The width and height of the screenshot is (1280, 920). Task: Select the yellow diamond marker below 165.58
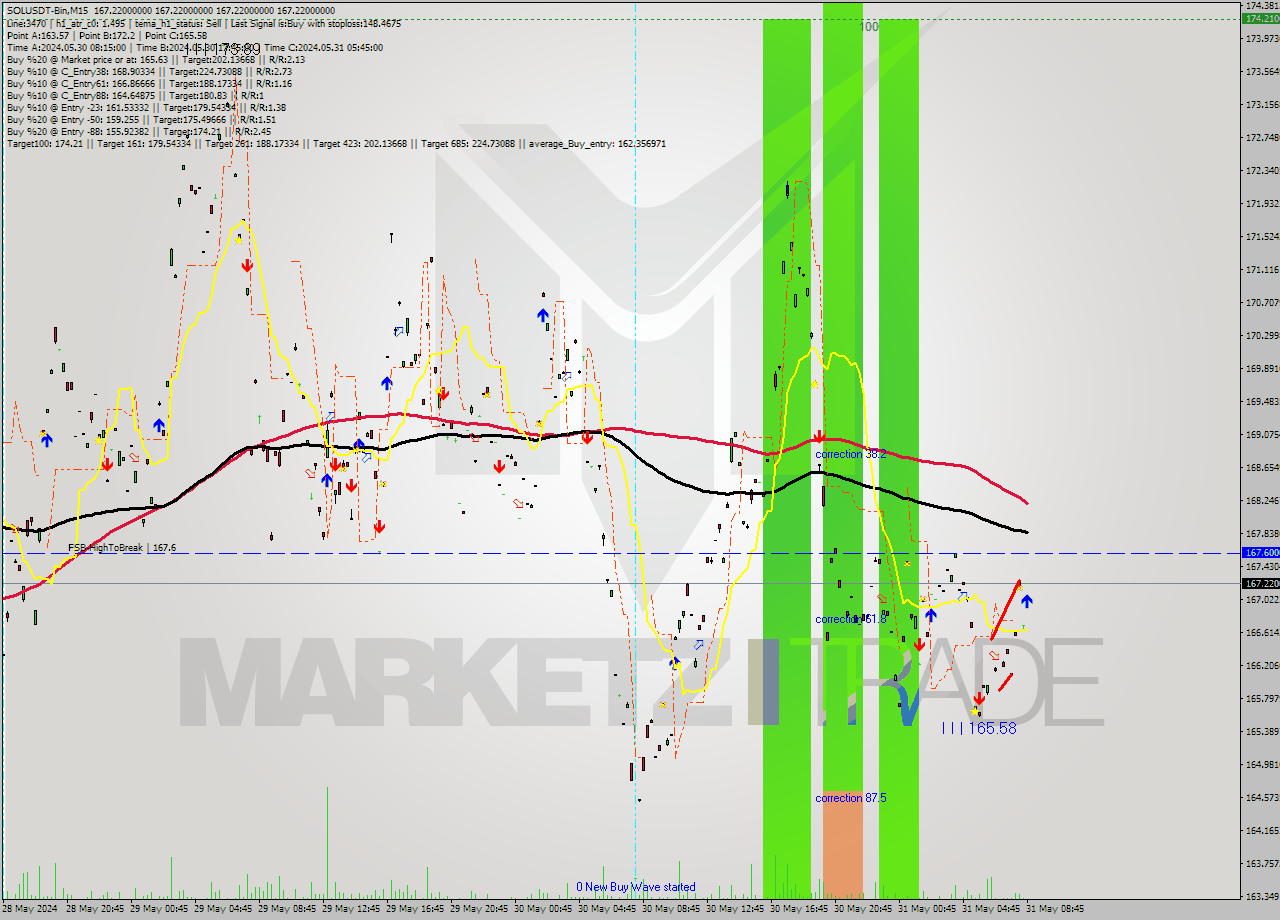tap(975, 714)
